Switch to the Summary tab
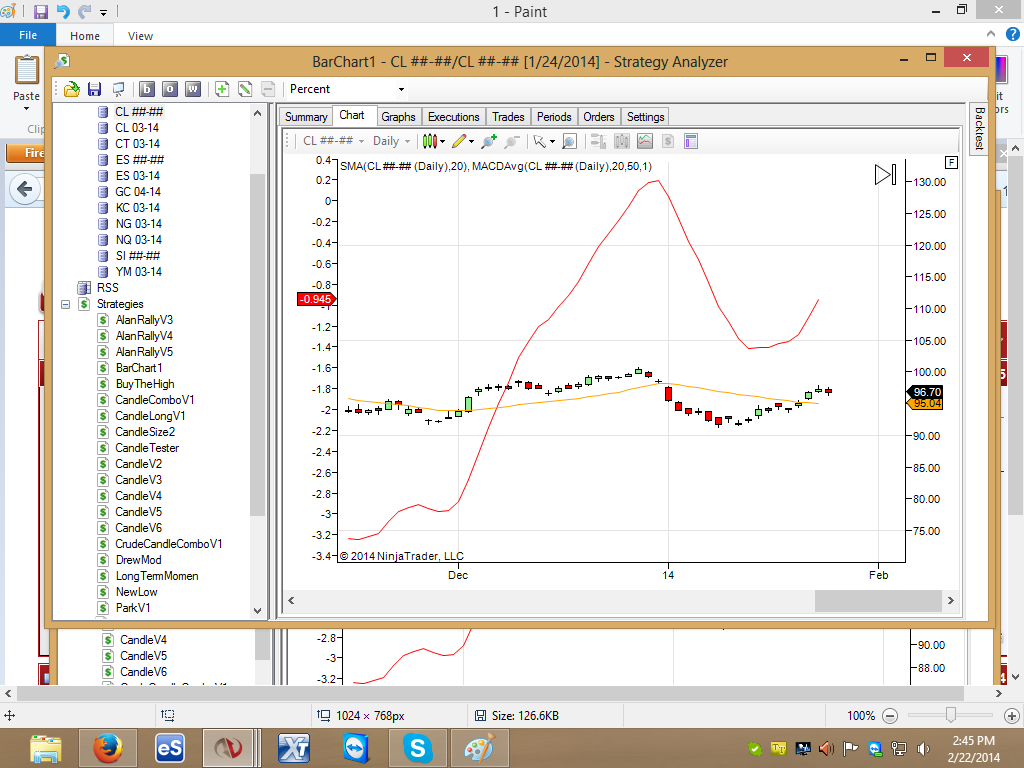 click(x=306, y=117)
